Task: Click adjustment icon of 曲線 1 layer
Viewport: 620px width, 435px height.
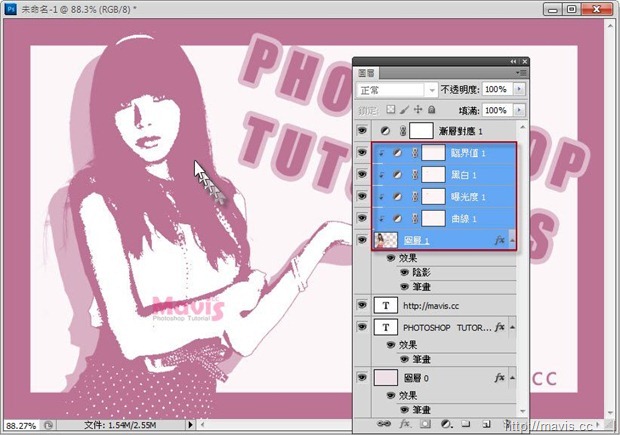Action: point(397,219)
